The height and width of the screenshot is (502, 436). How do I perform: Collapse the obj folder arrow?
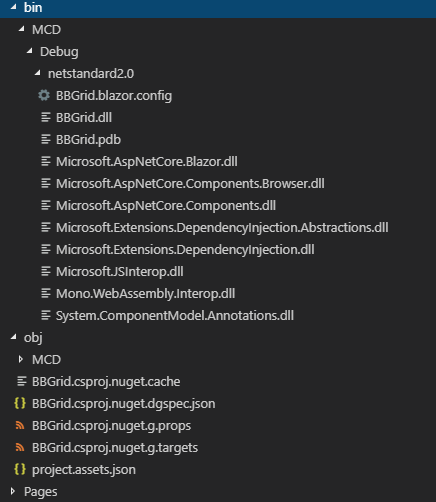click(x=13, y=337)
